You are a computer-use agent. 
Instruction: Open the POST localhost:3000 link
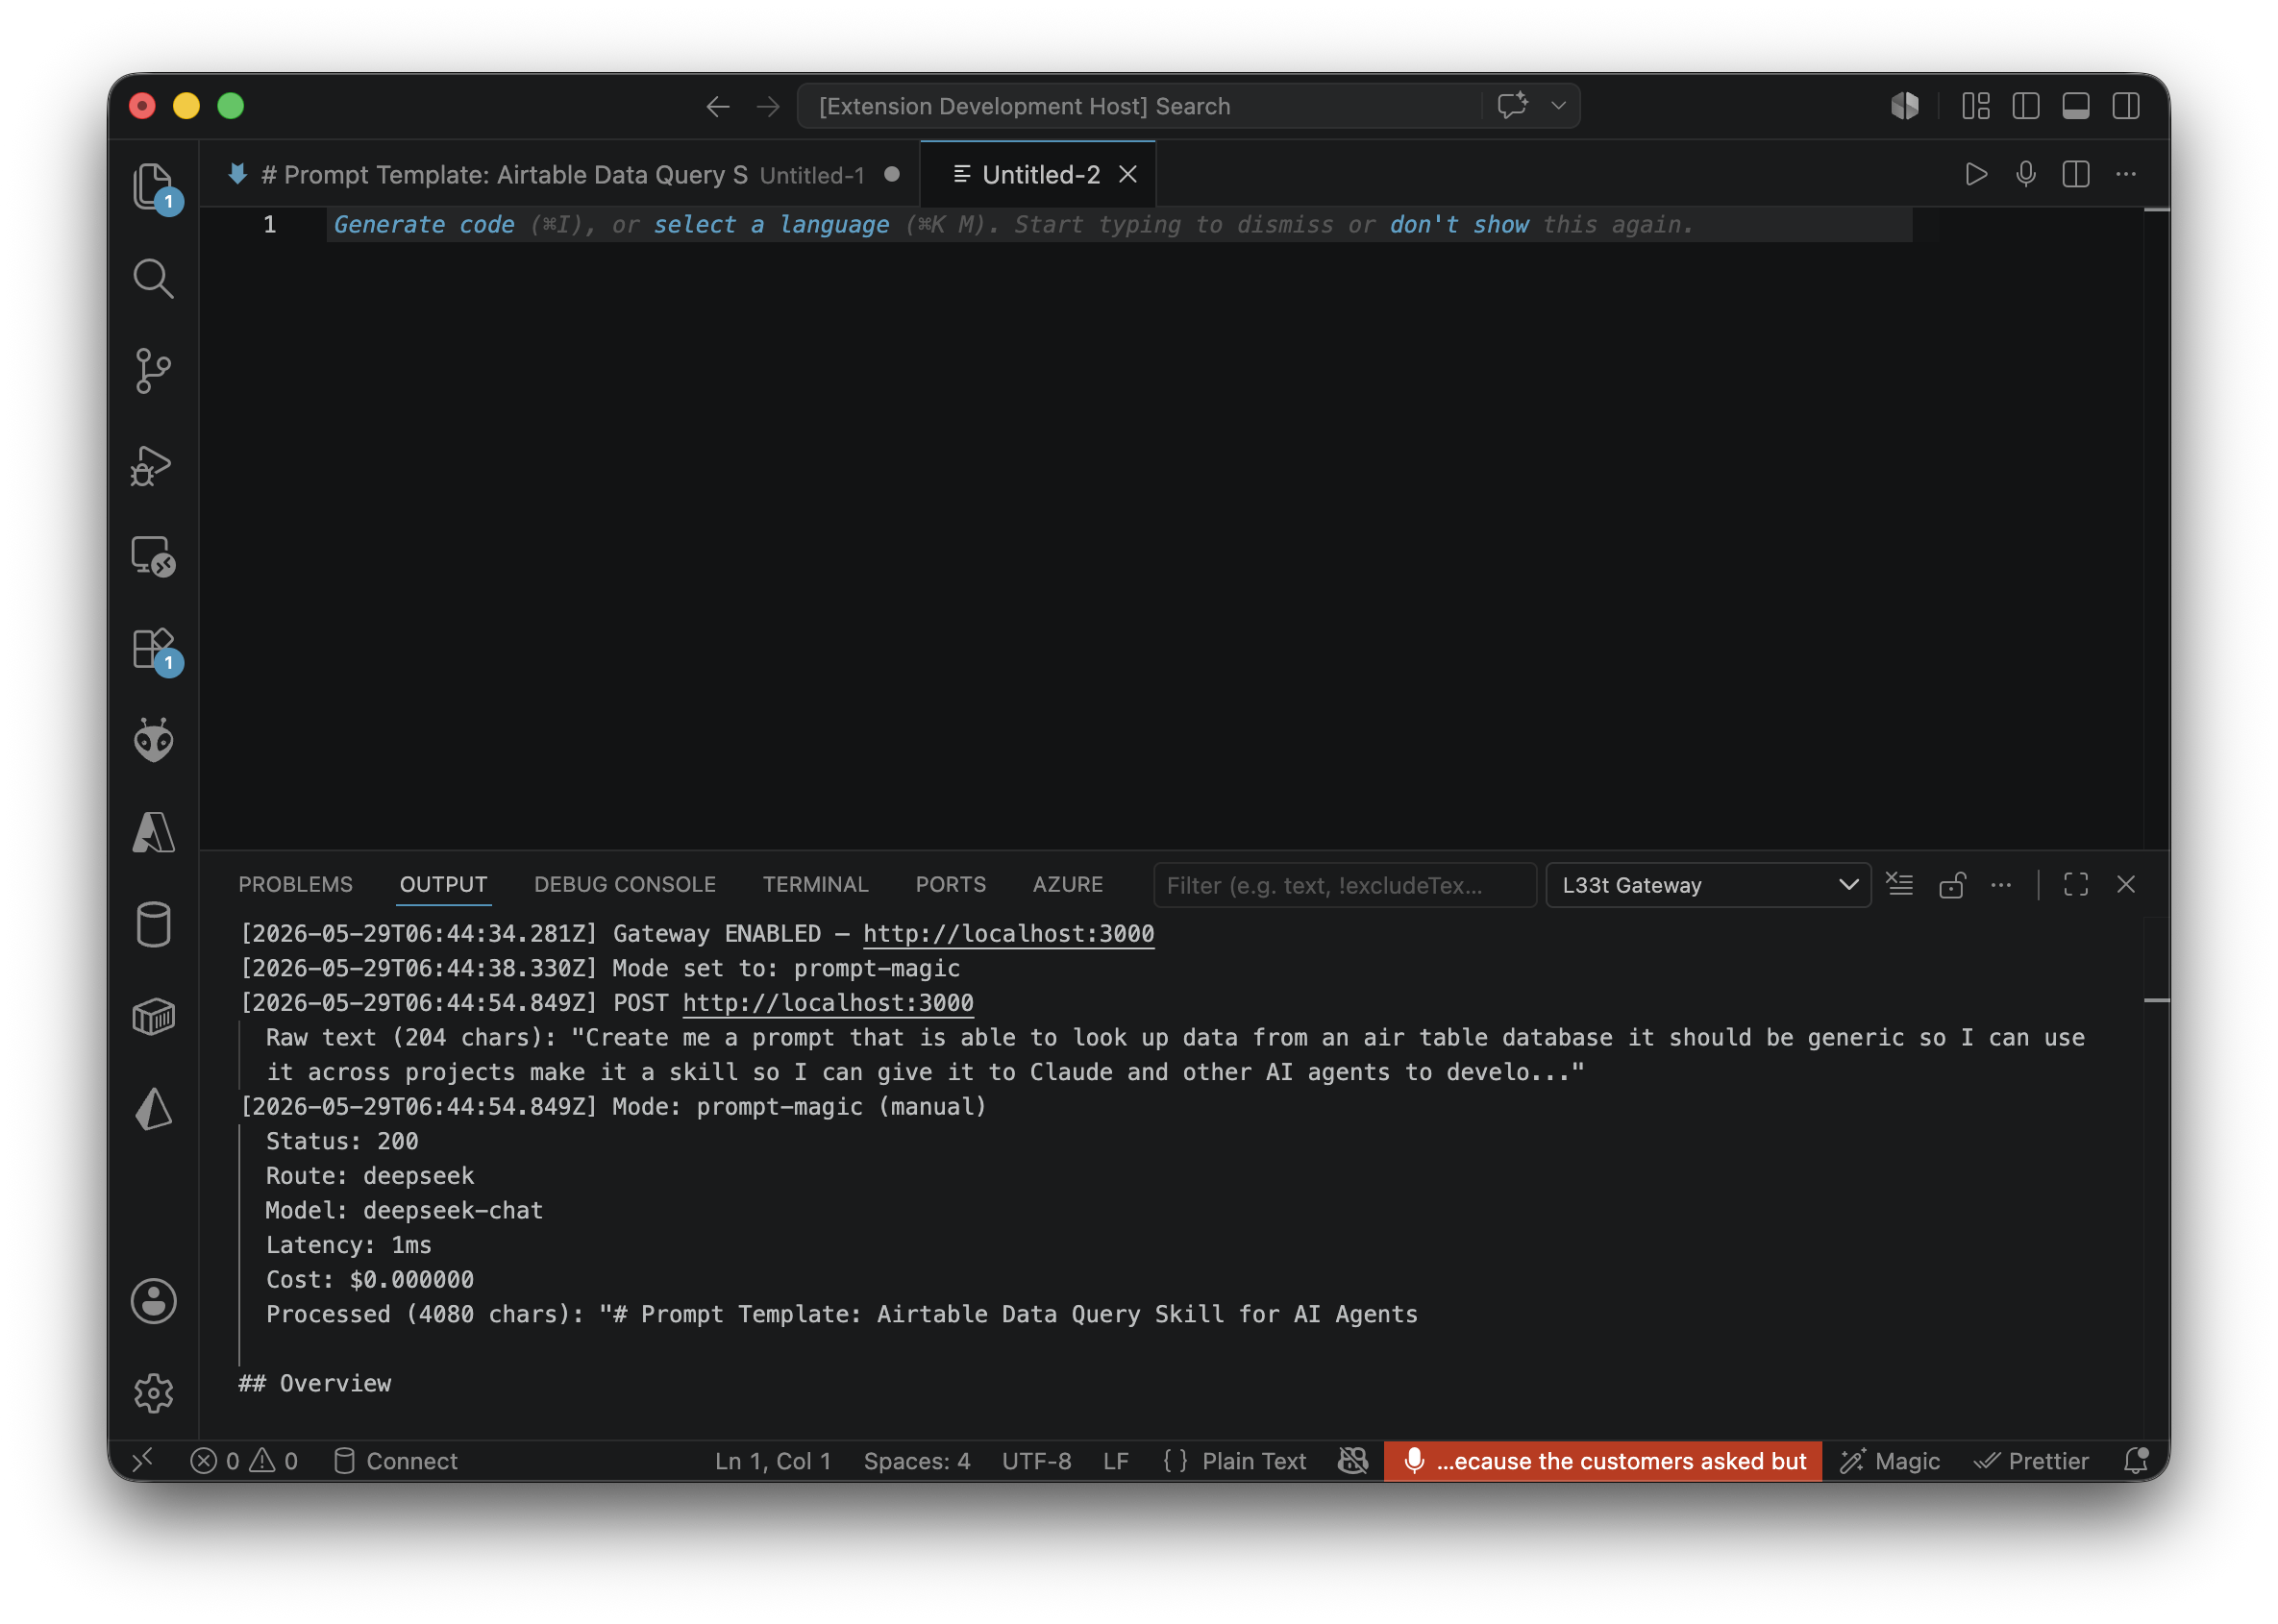[829, 1003]
